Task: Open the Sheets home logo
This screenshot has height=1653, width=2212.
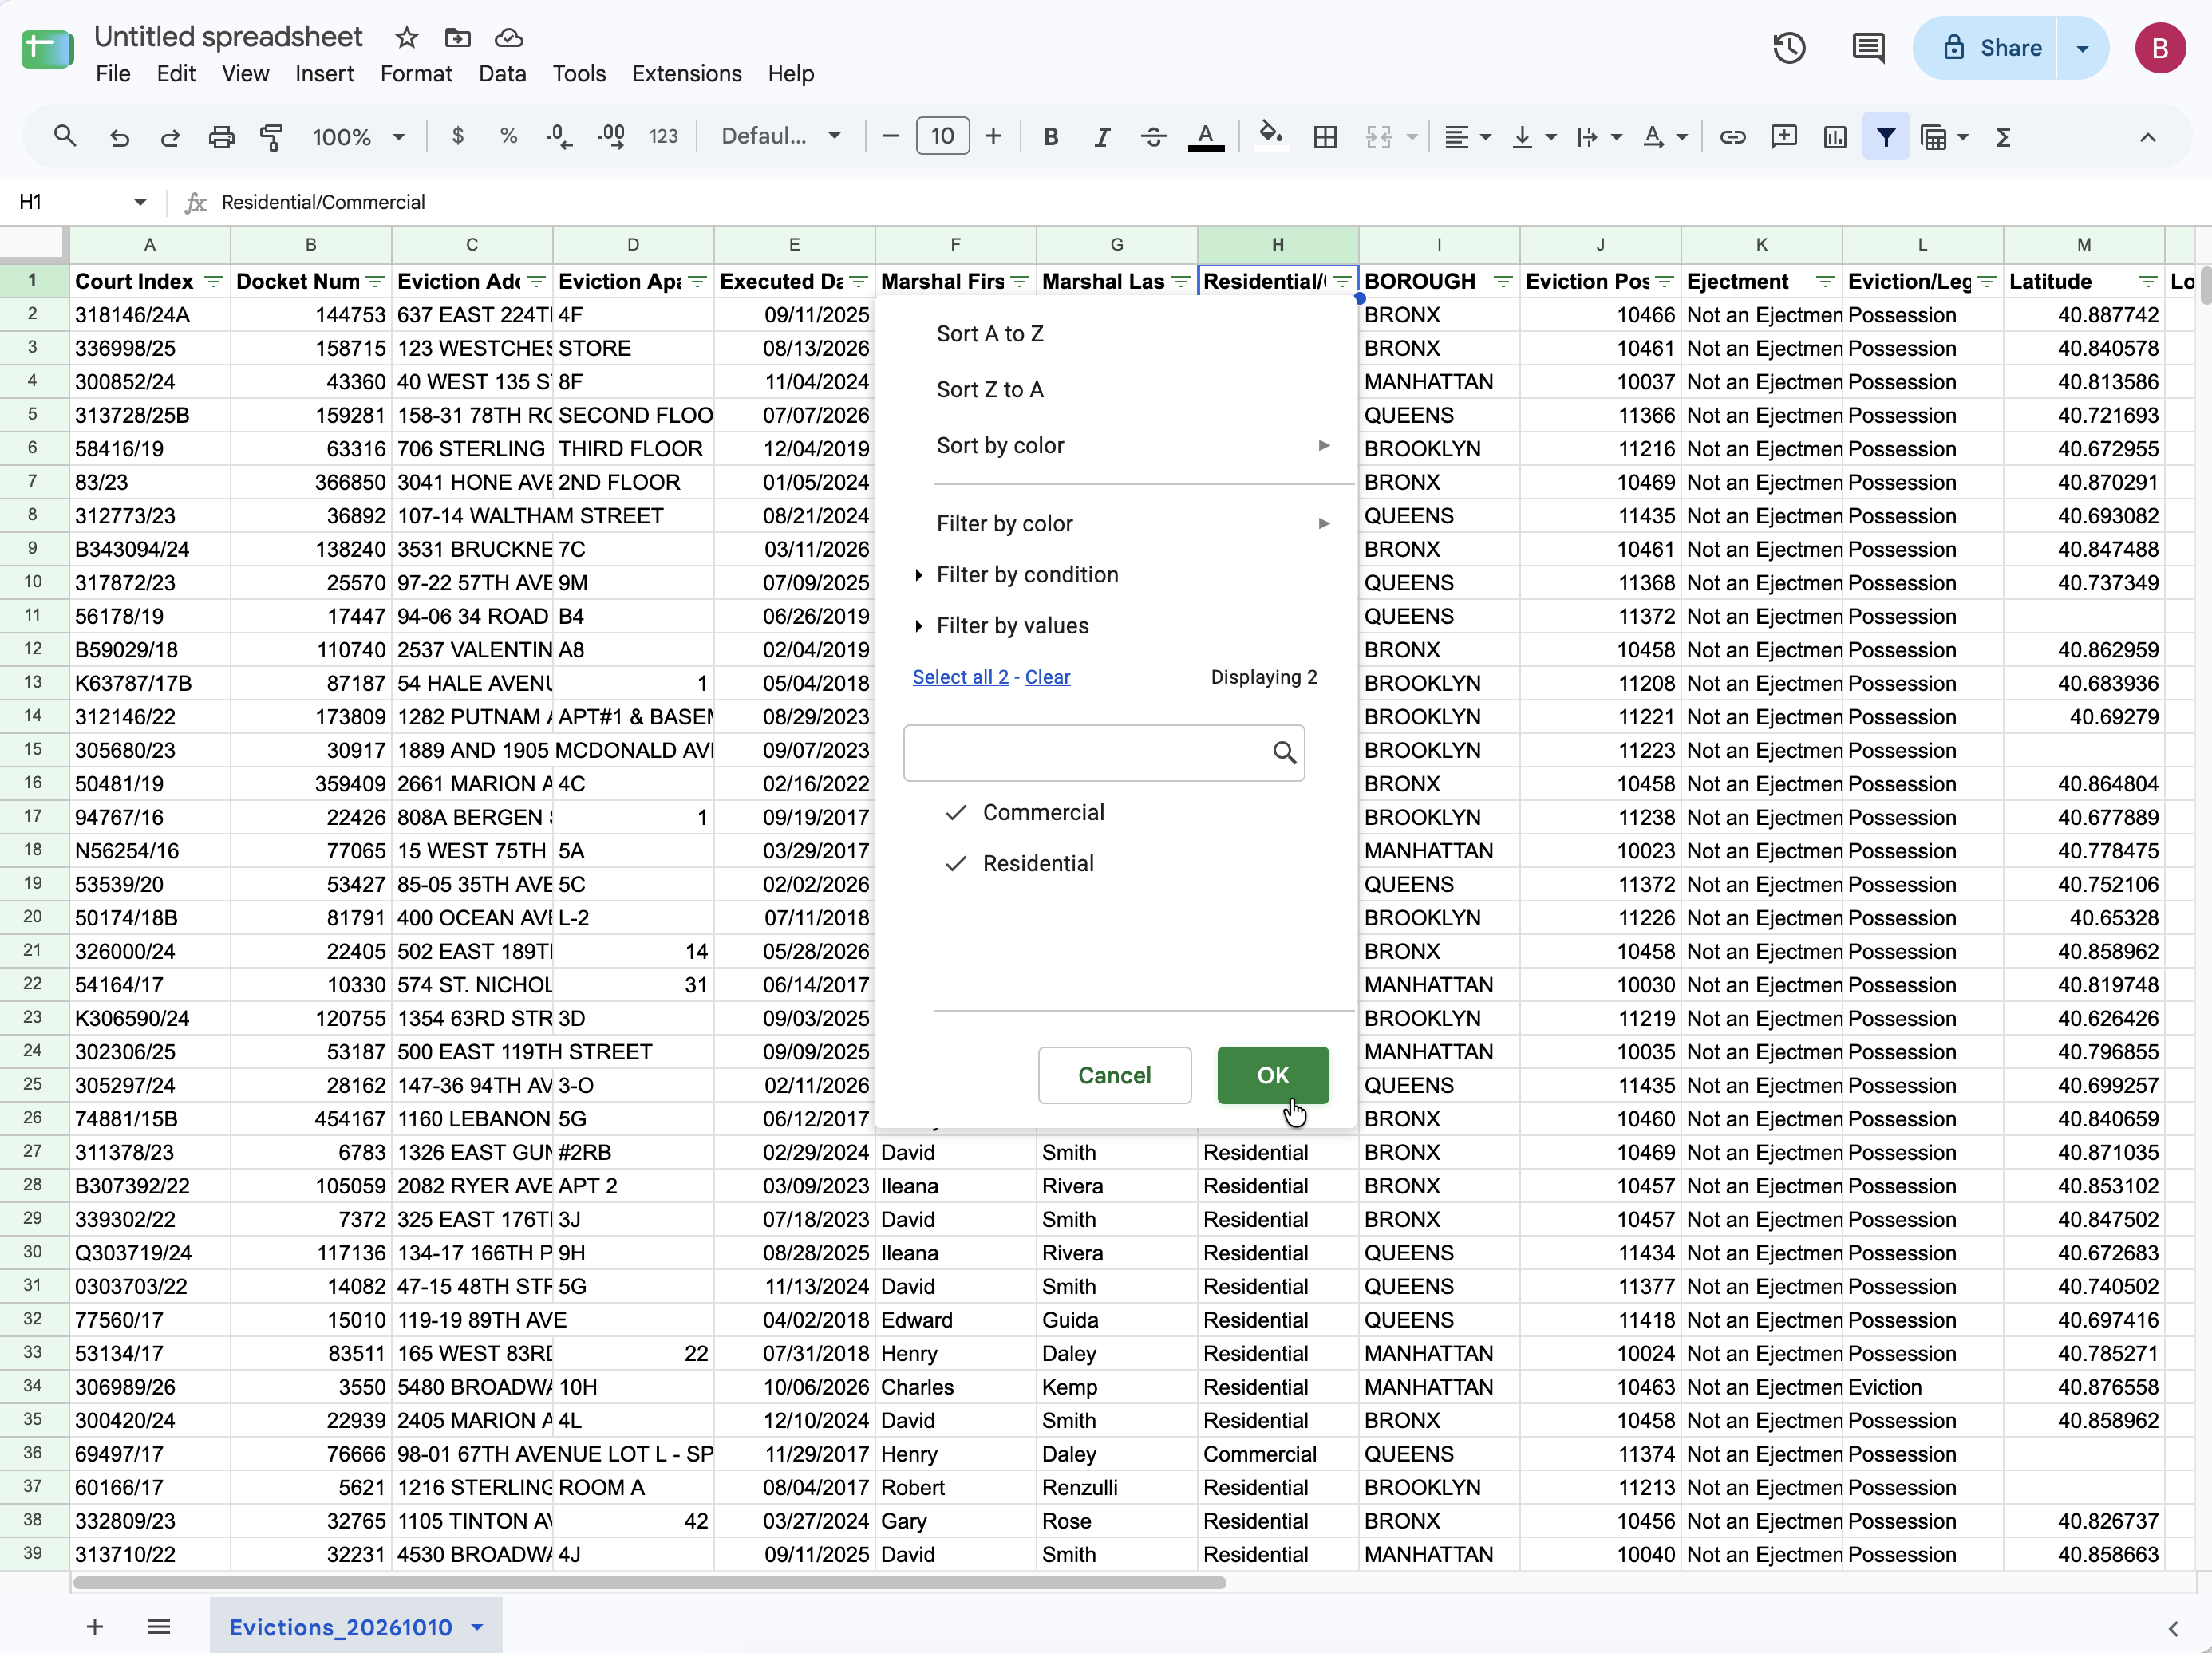Action: 47,49
